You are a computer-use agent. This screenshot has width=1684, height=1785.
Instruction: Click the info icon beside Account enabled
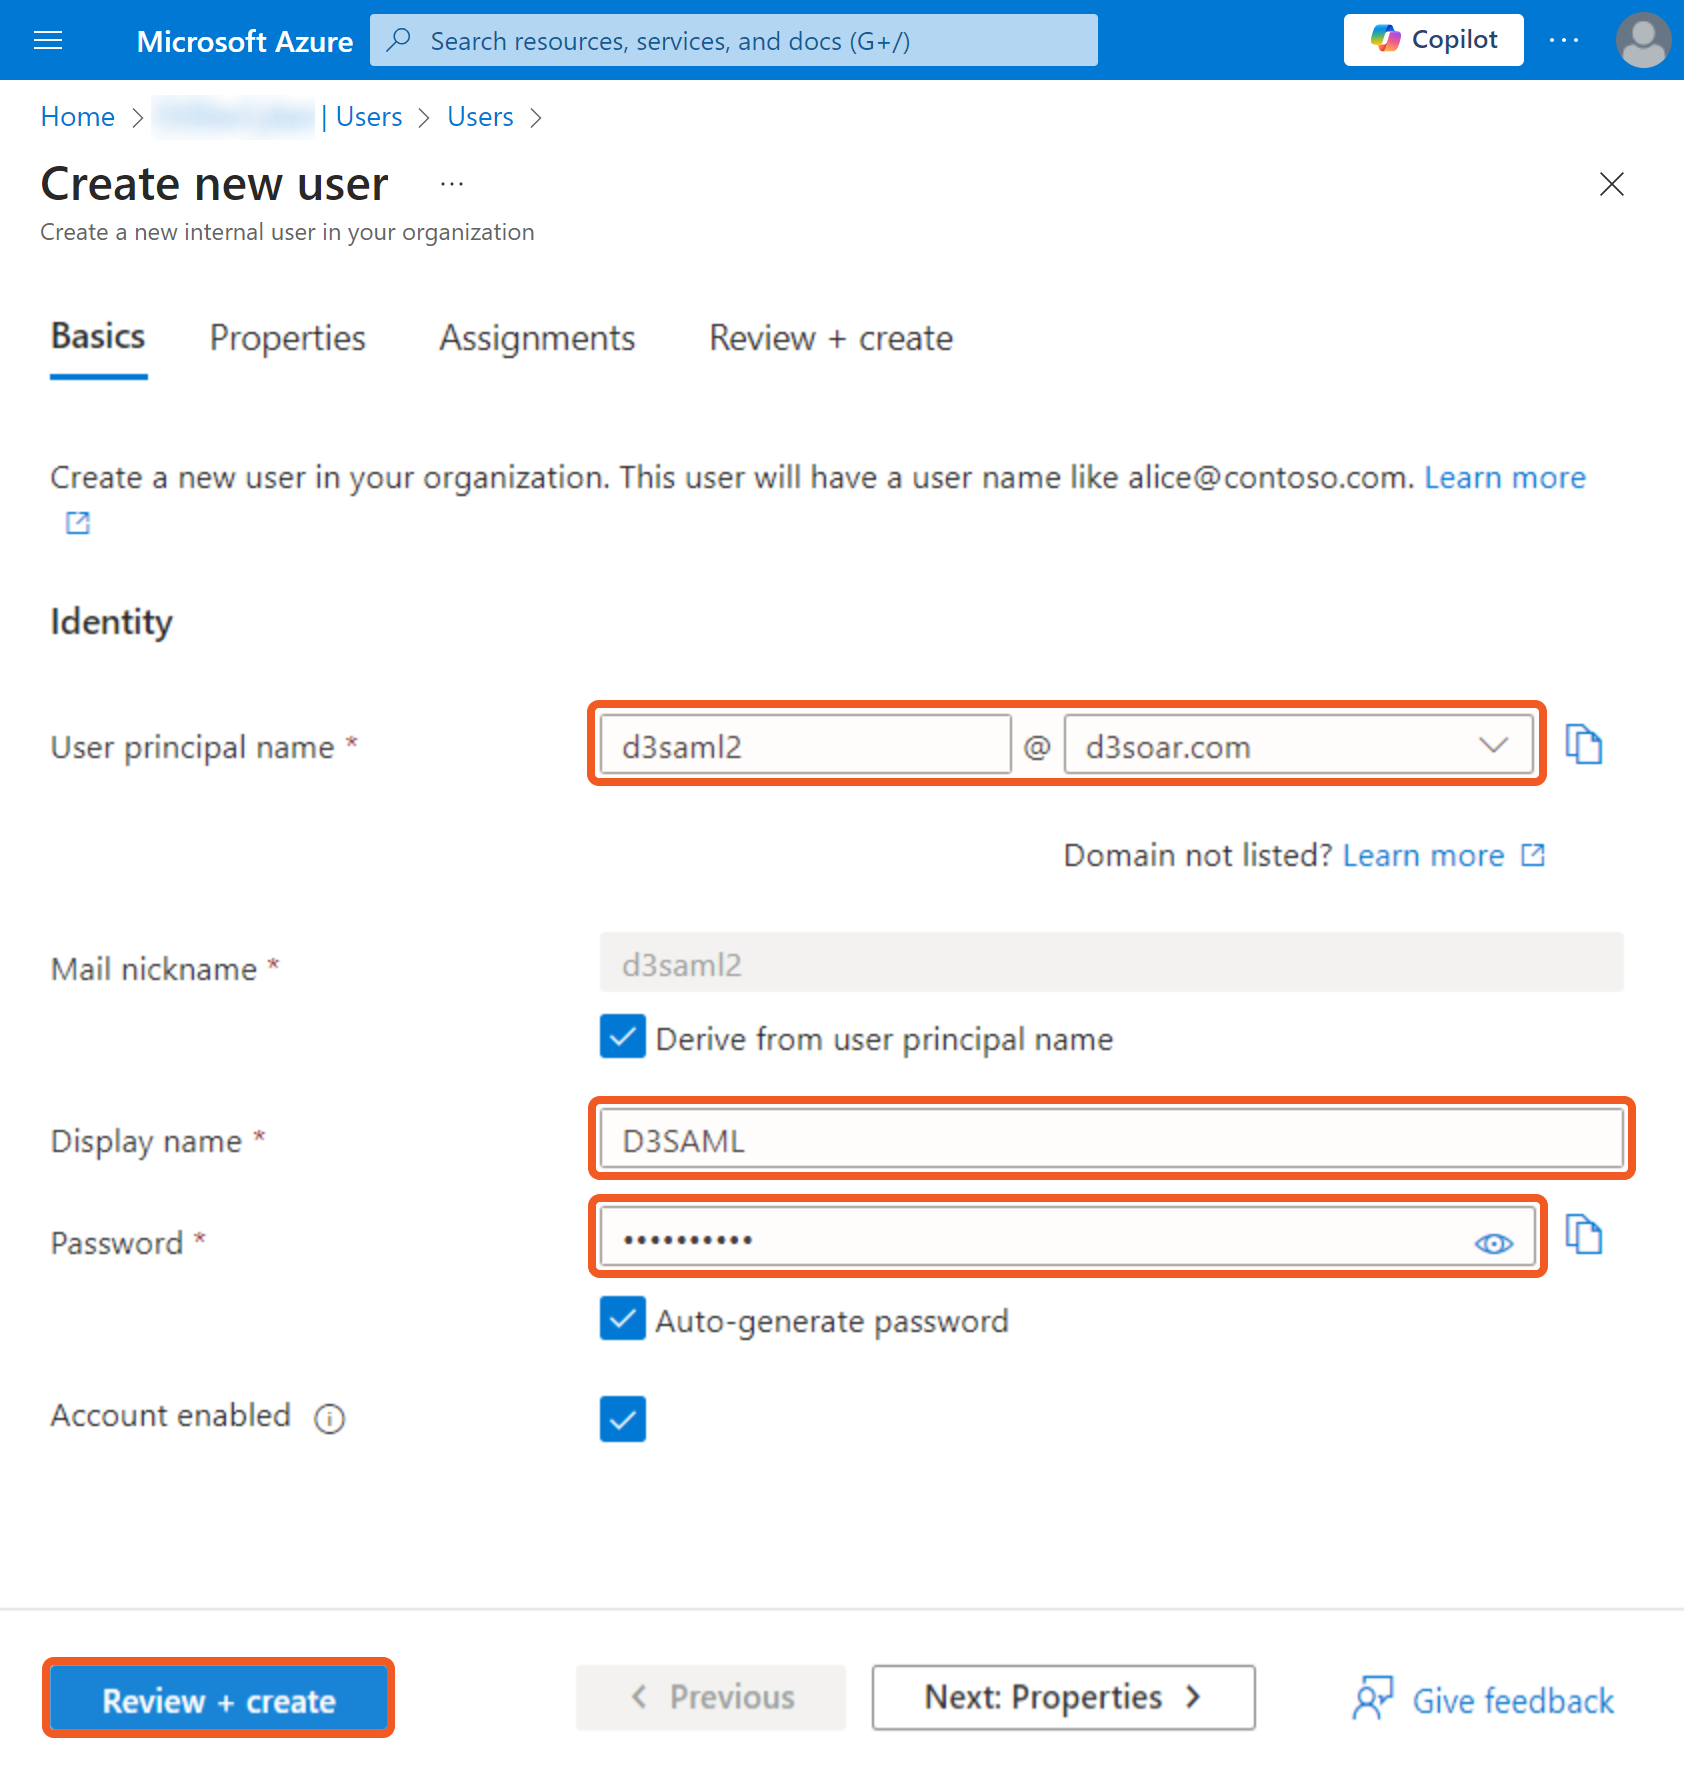pyautogui.click(x=329, y=1418)
